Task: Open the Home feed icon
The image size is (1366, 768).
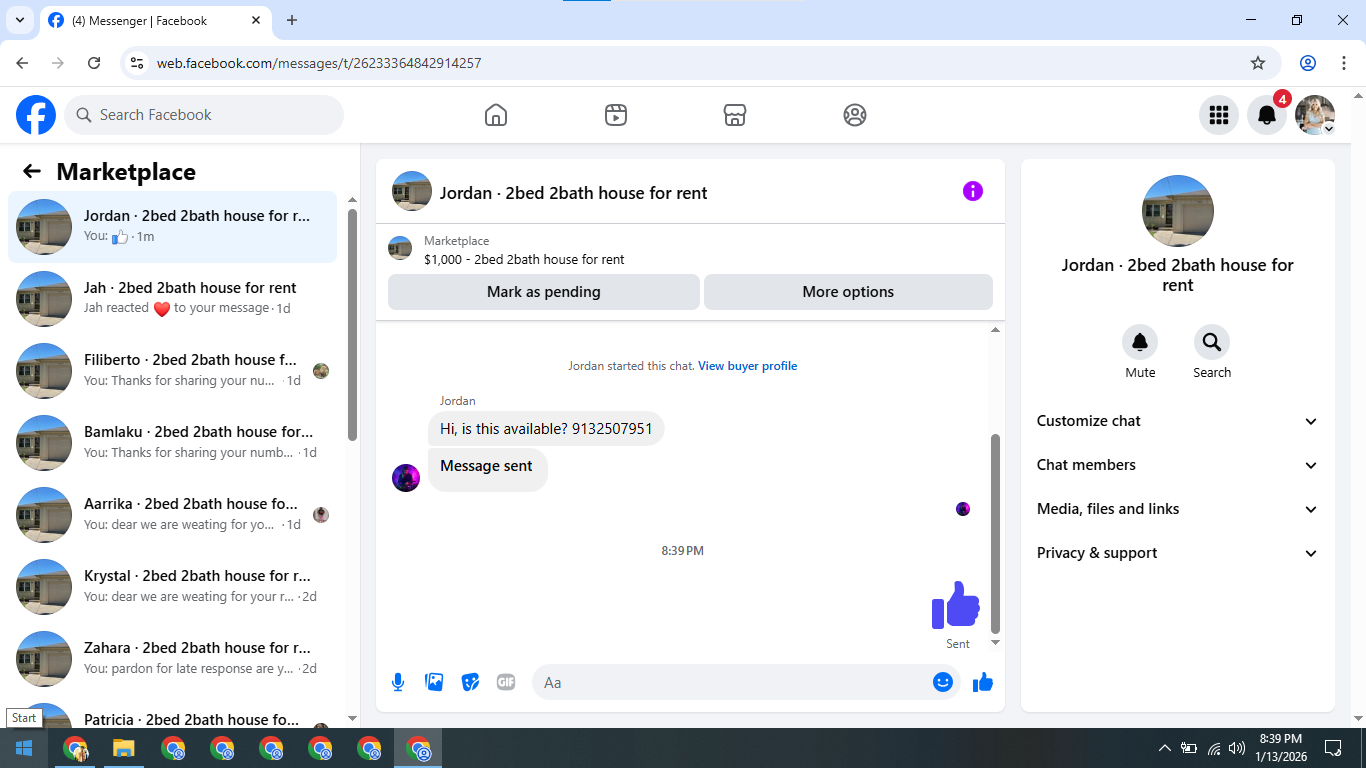Action: click(496, 115)
